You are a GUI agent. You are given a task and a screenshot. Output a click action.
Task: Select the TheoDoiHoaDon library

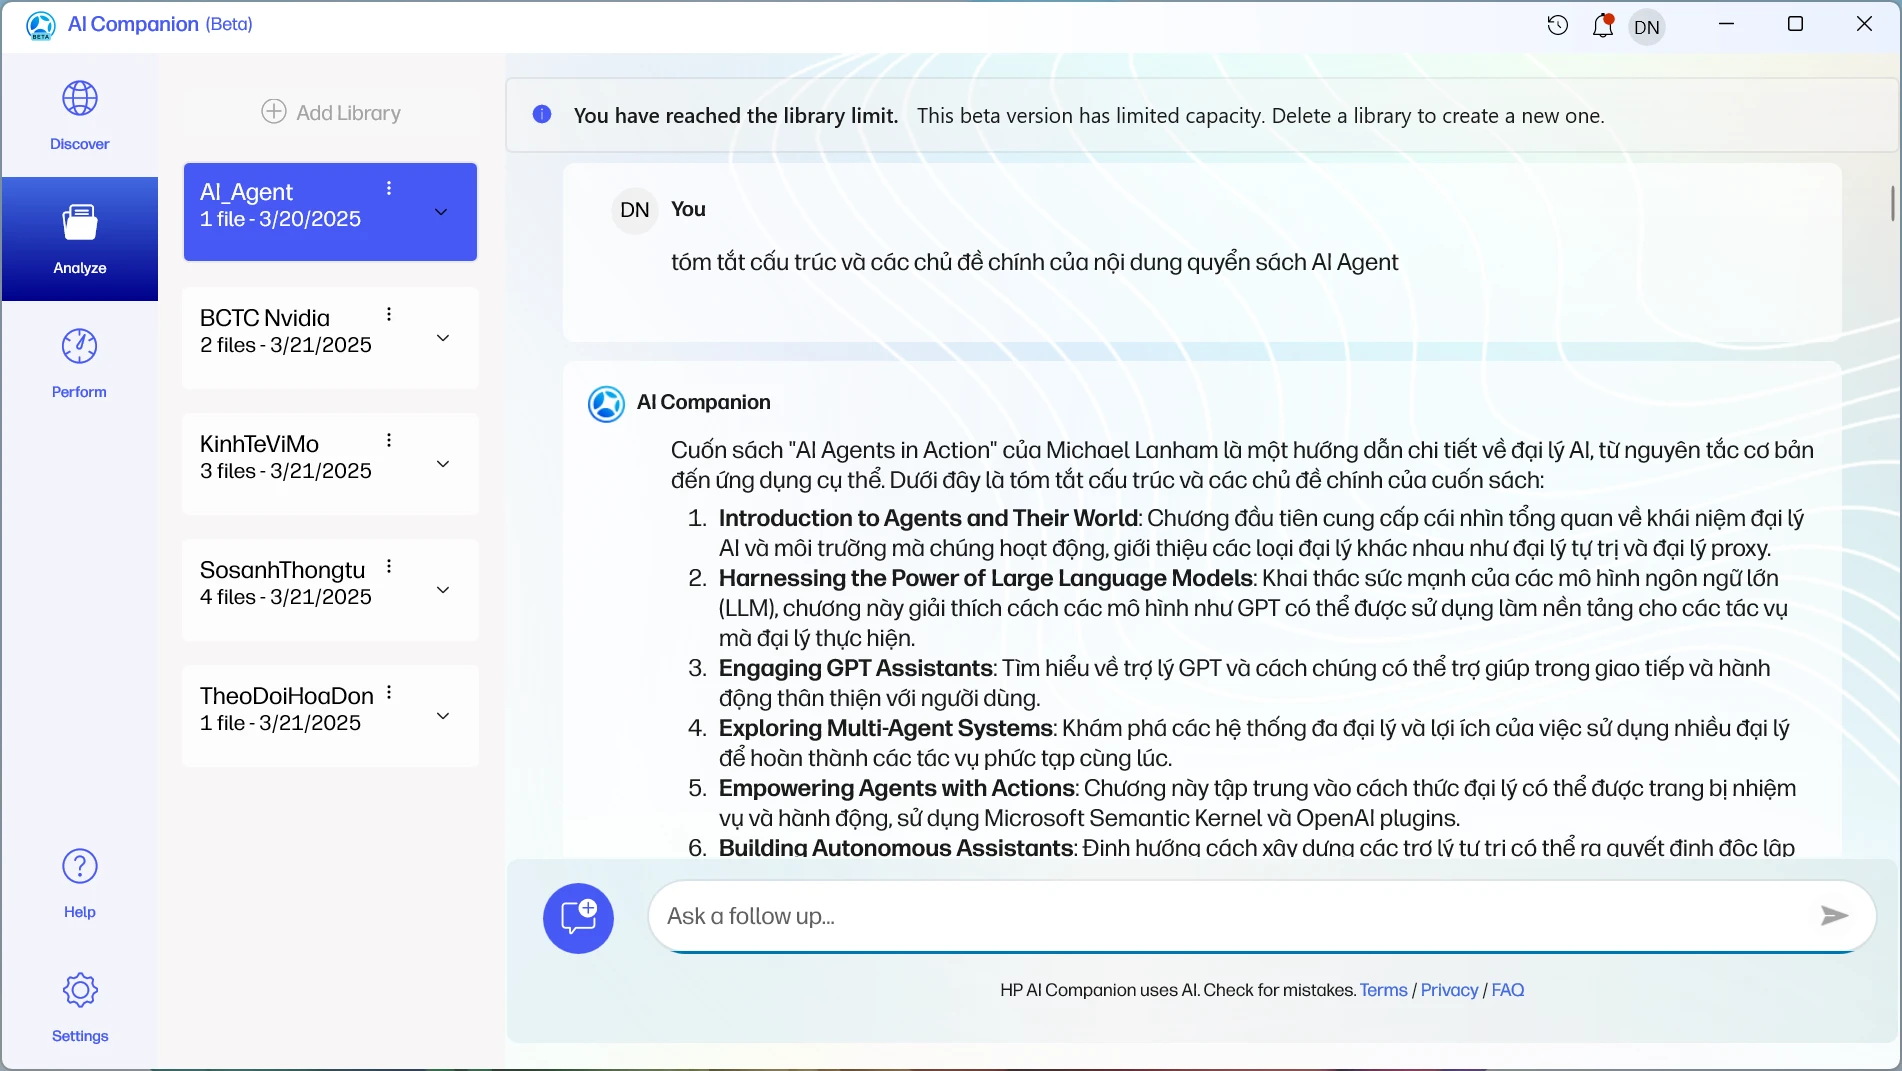(x=330, y=716)
